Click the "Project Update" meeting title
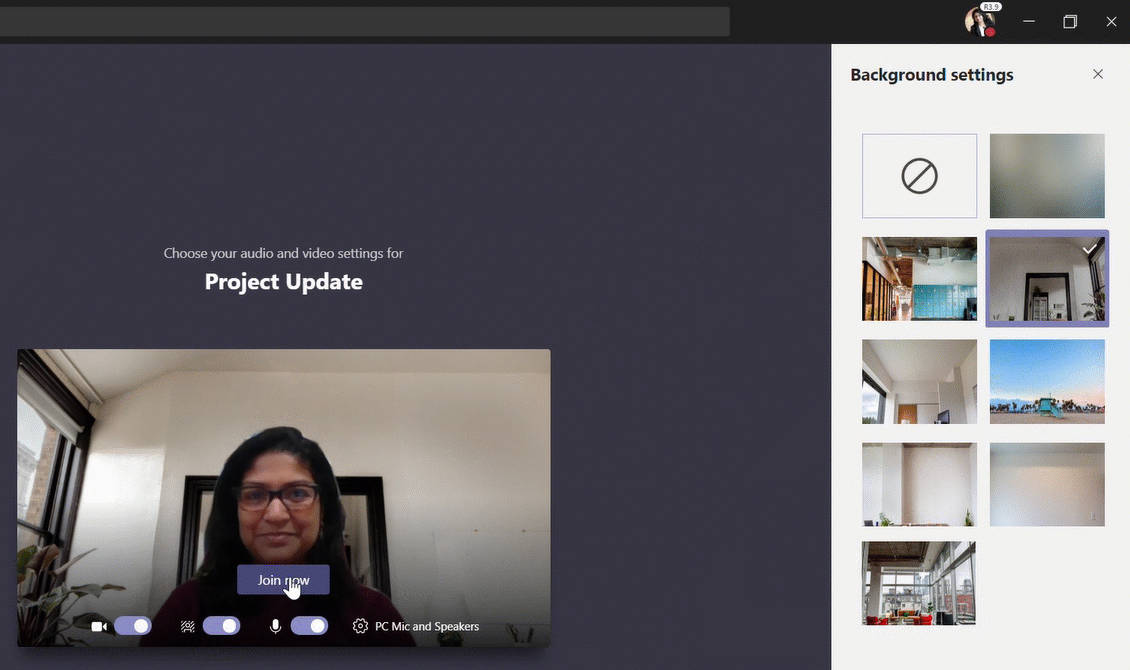This screenshot has width=1130, height=670. pyautogui.click(x=283, y=282)
